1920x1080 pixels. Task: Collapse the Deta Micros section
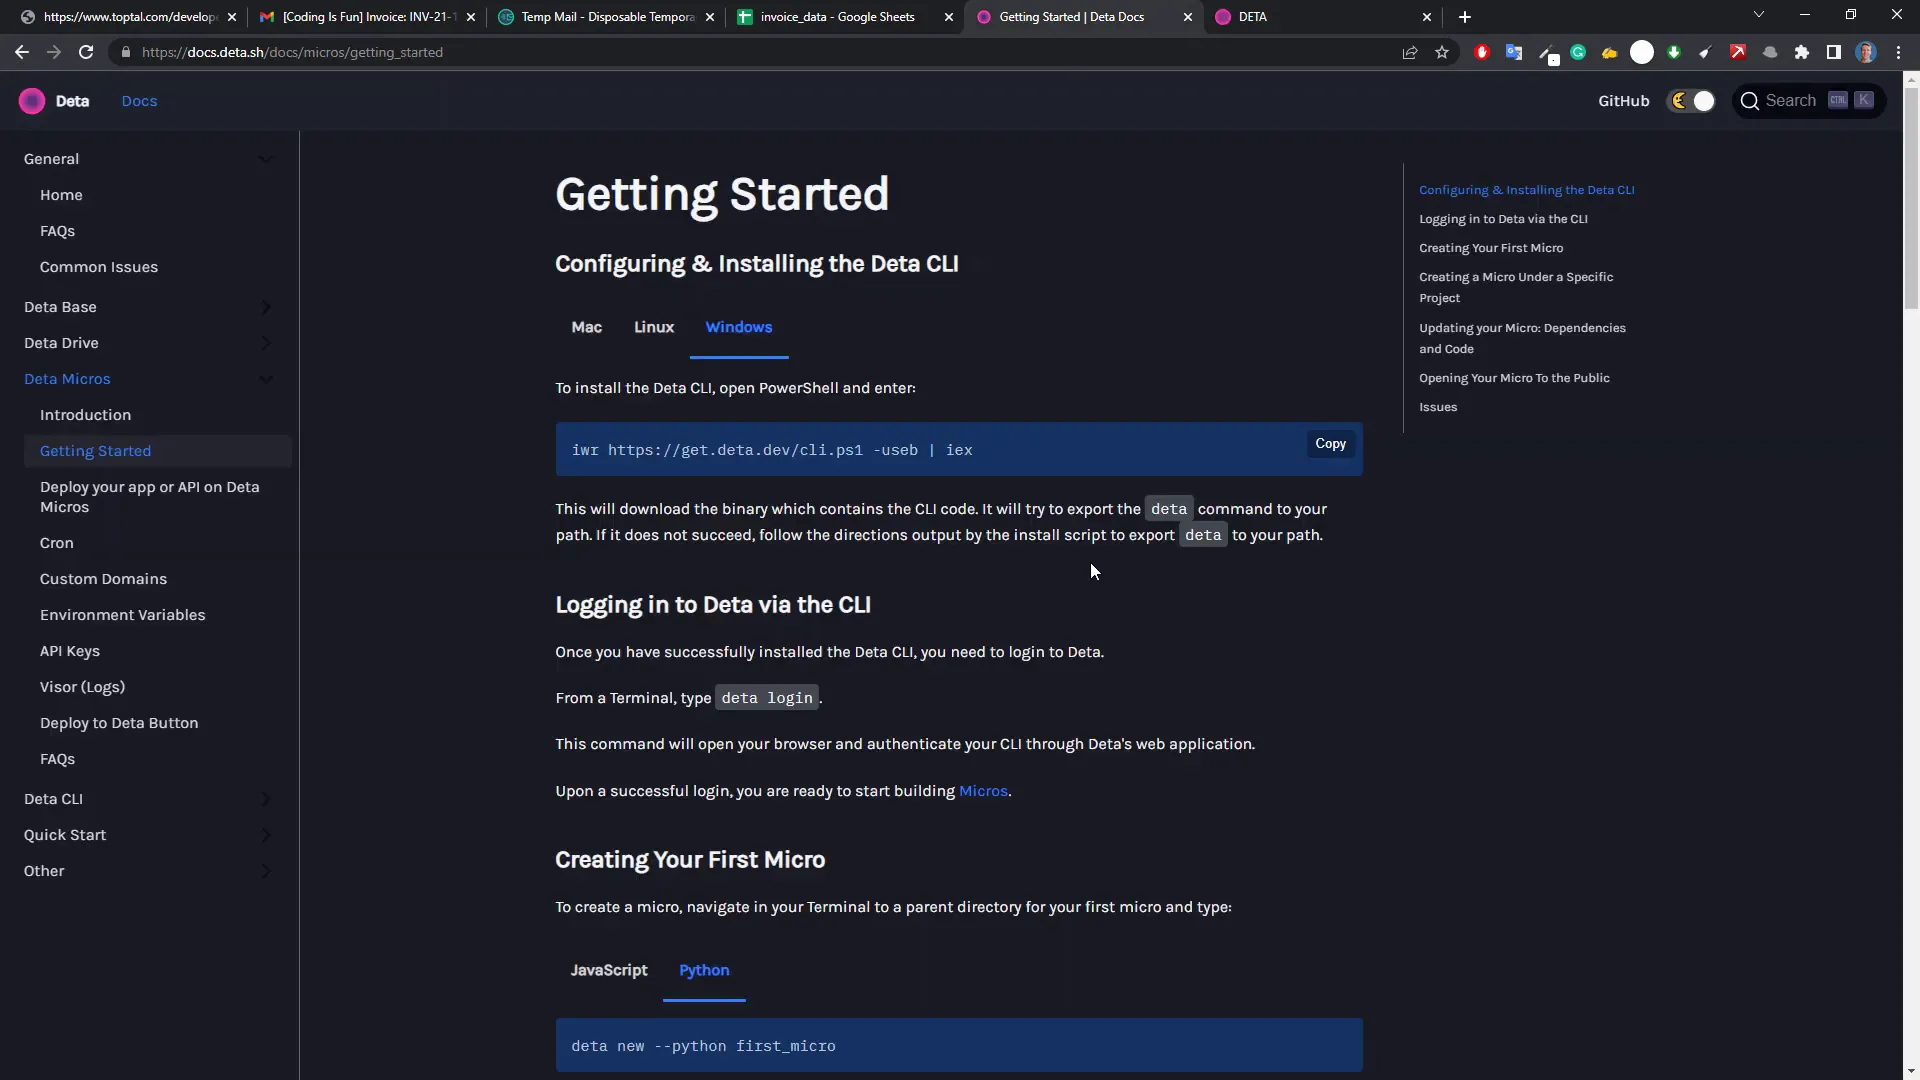(265, 379)
